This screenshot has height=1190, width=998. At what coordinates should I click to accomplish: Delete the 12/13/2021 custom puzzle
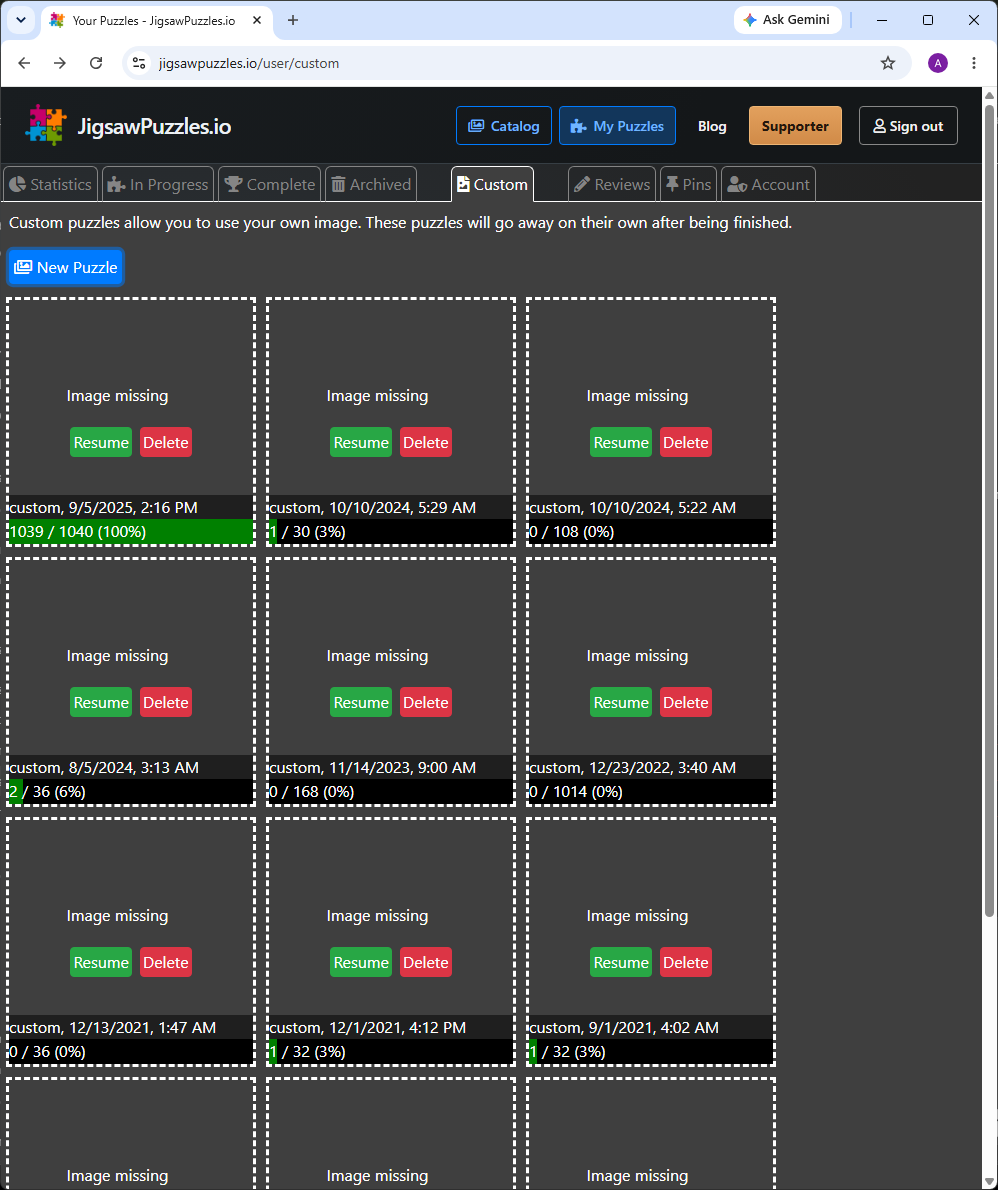point(166,962)
